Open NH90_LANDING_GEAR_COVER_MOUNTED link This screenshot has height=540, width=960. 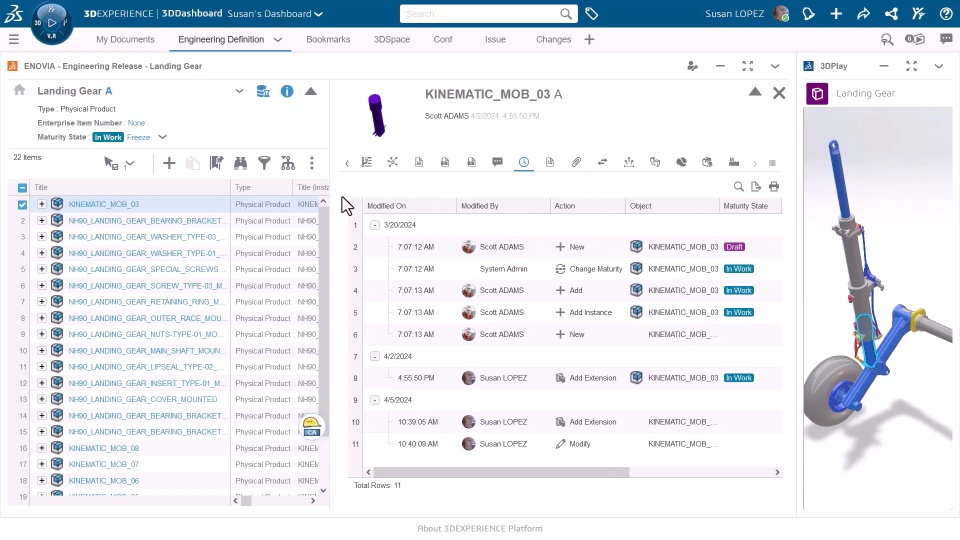pyautogui.click(x=143, y=399)
